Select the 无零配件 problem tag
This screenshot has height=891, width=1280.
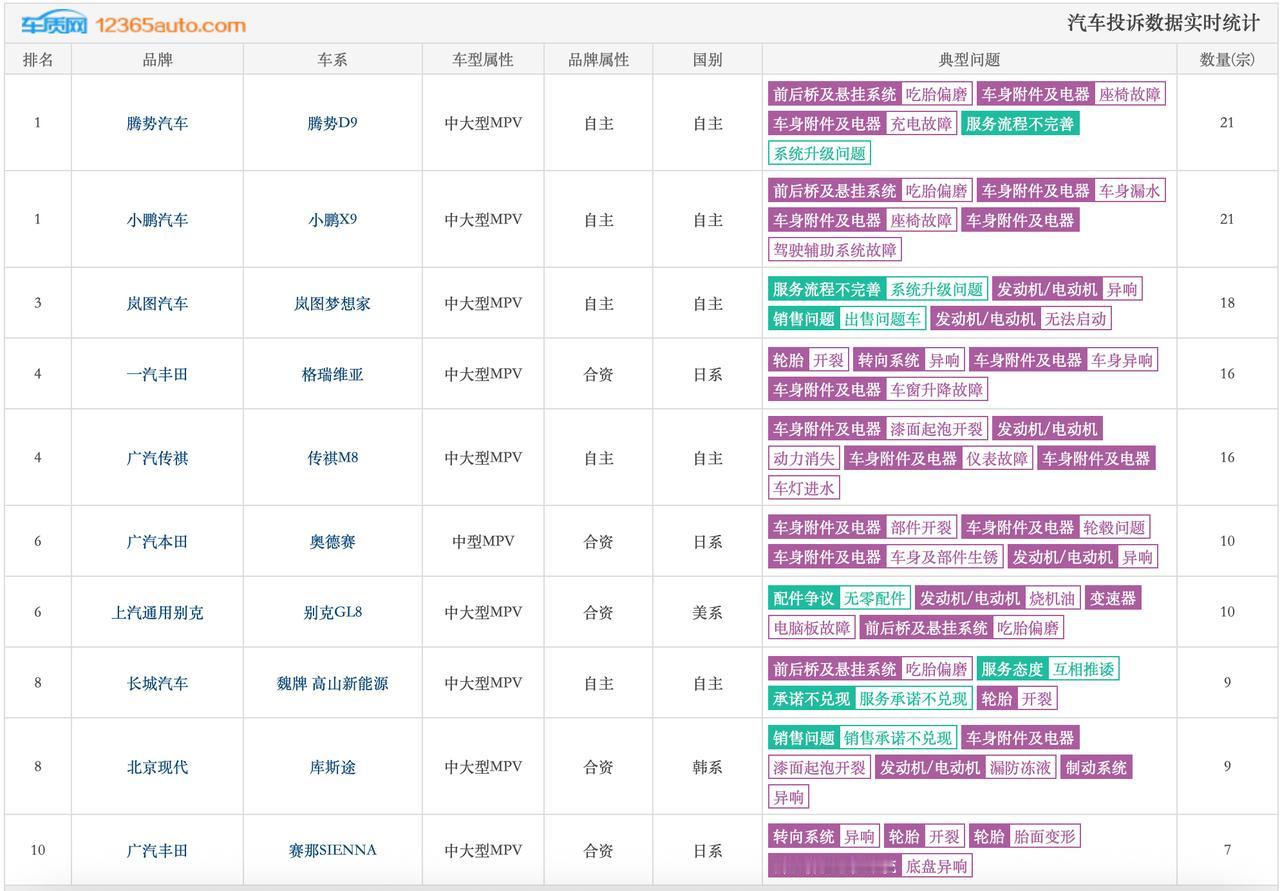tap(874, 599)
